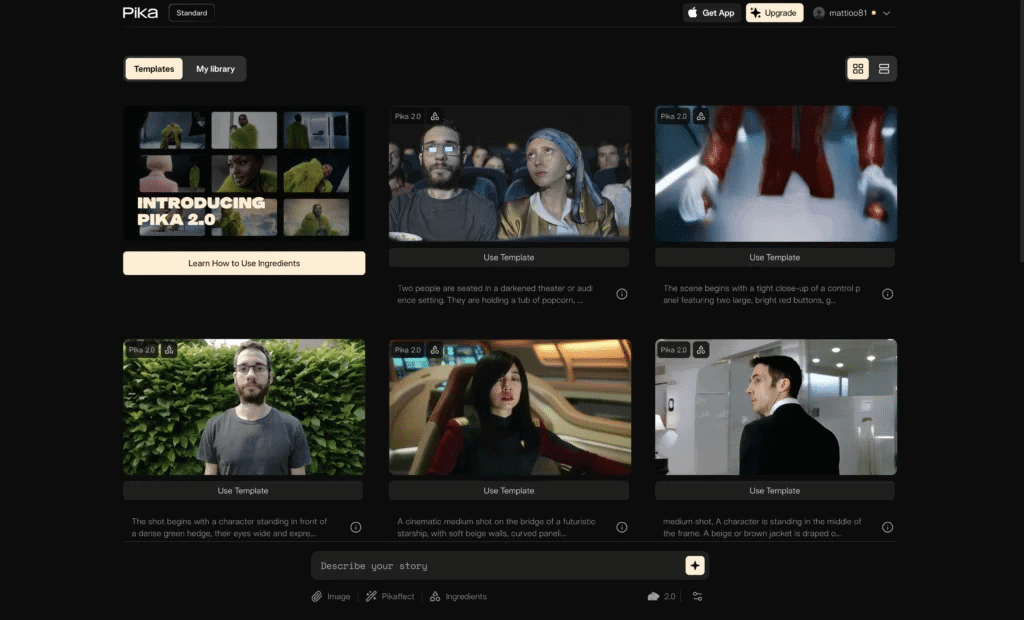
Task: Switch to grid view layout
Action: 858,69
